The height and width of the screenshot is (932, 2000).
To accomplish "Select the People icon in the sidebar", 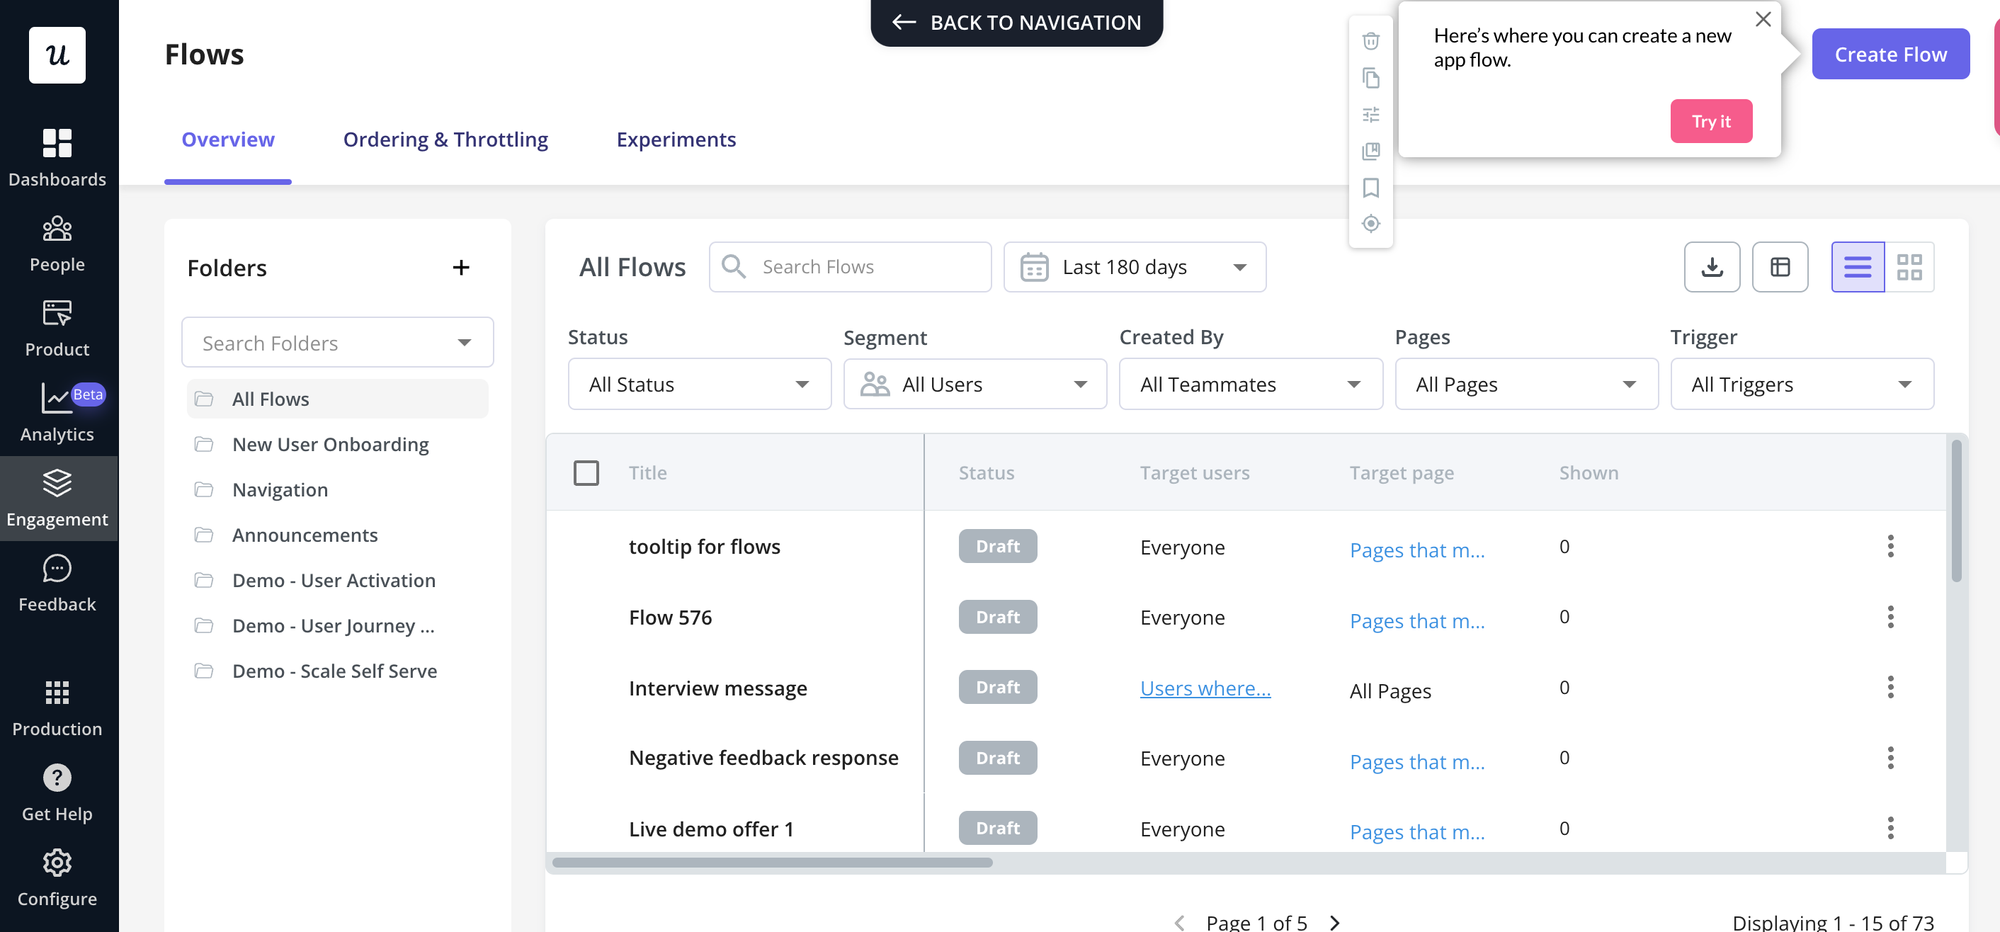I will pos(57,240).
